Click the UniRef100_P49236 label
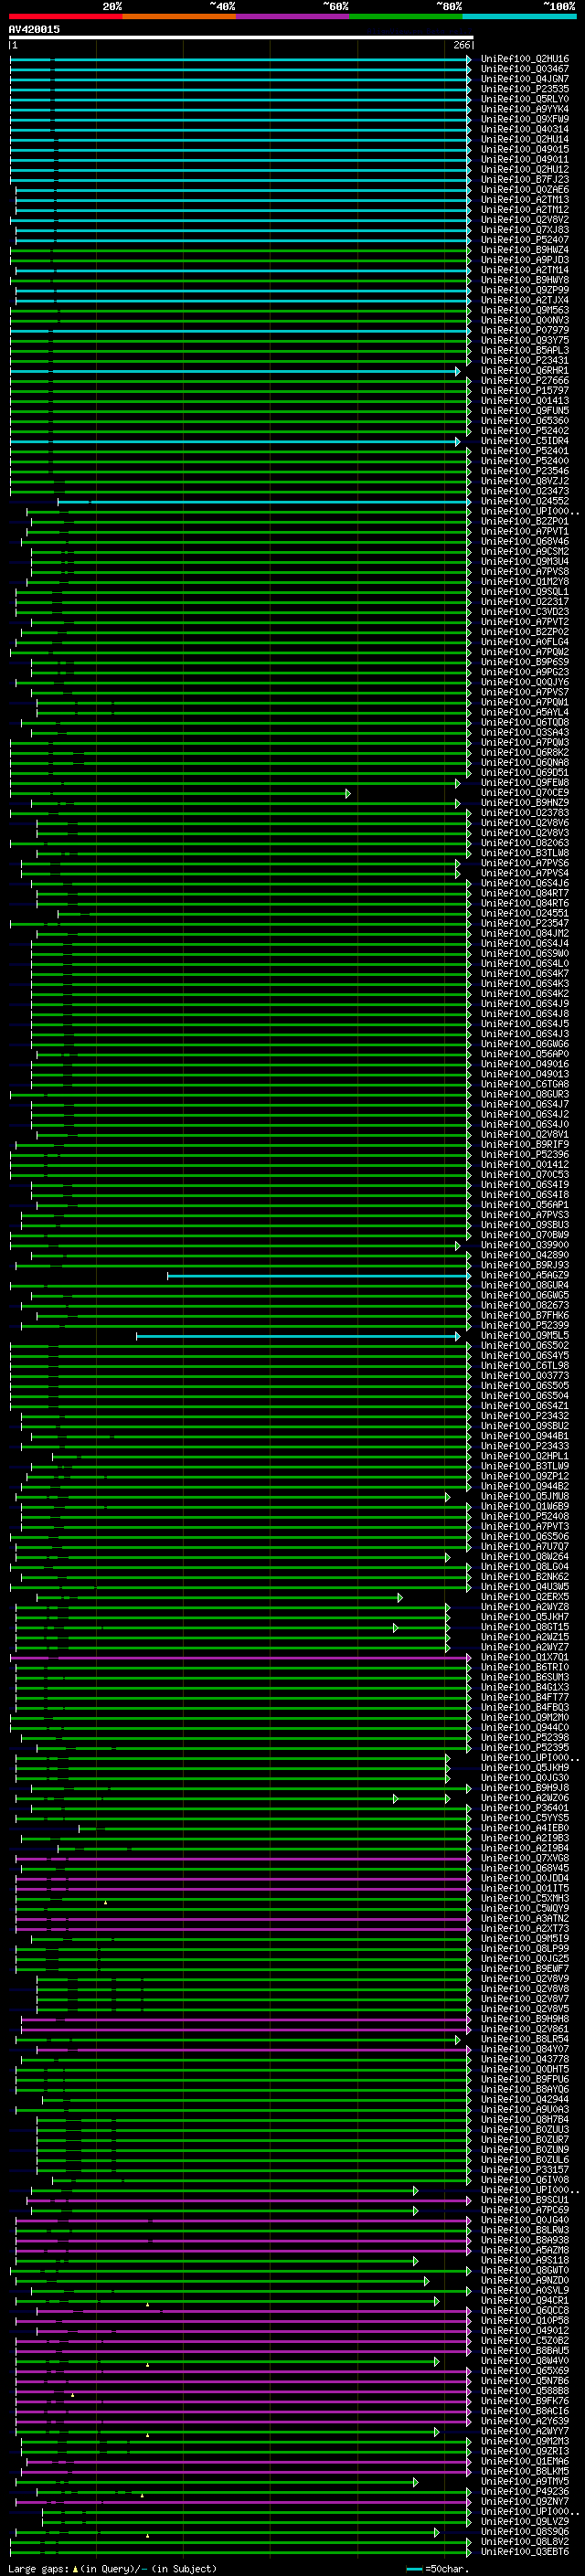This screenshot has height=2576, width=585. (x=525, y=2492)
